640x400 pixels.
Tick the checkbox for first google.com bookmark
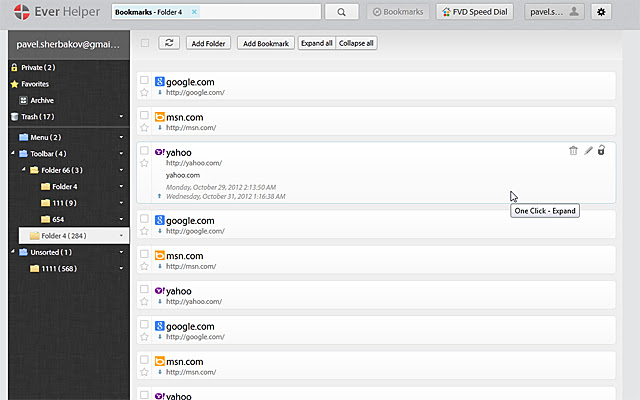(145, 80)
